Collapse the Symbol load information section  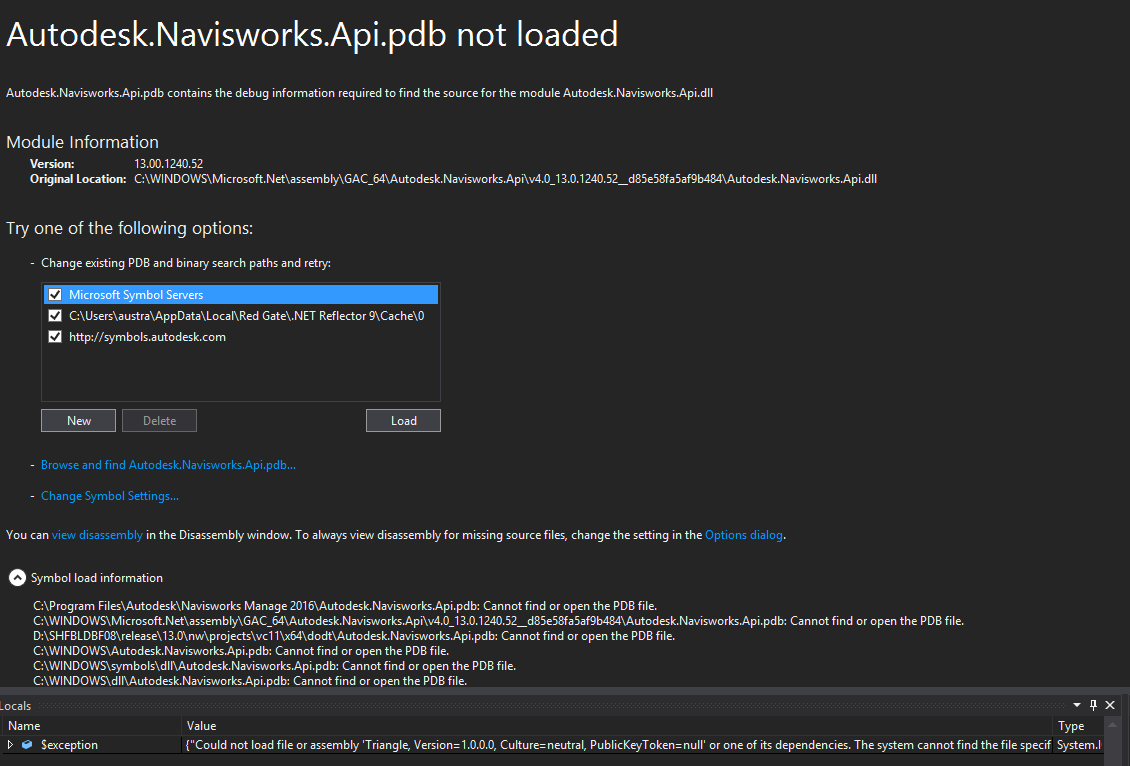pyautogui.click(x=17, y=578)
